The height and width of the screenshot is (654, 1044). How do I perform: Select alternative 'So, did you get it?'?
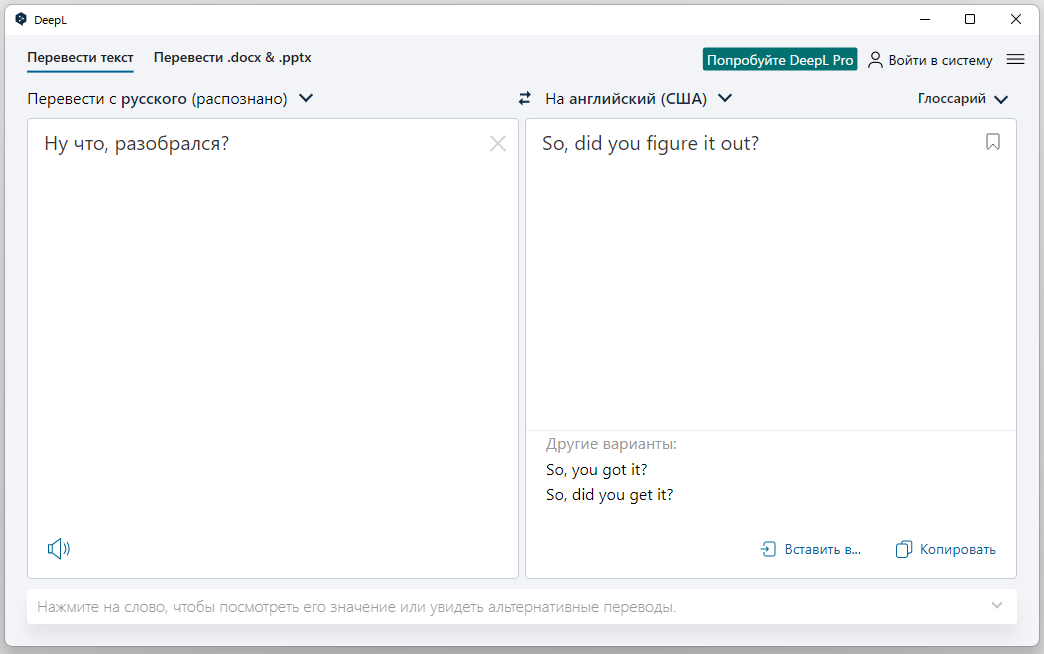(609, 495)
